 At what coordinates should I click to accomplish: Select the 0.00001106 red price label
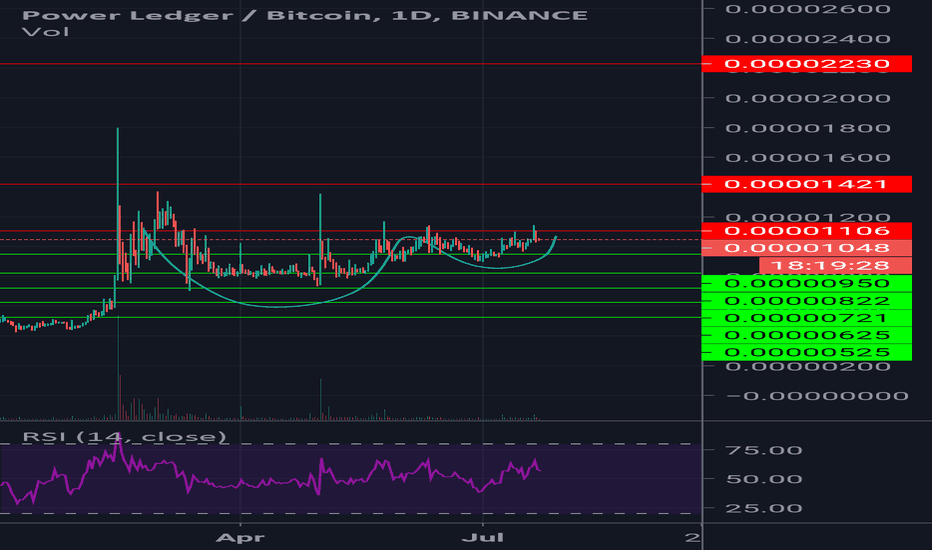[807, 231]
